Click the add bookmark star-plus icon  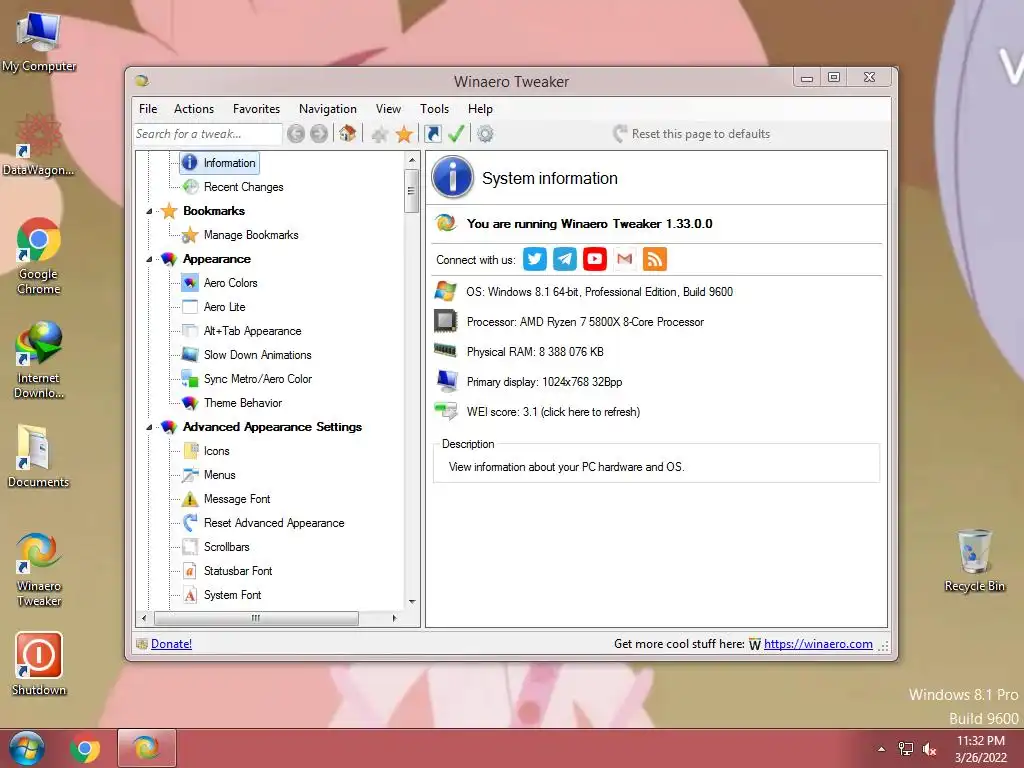coord(379,135)
